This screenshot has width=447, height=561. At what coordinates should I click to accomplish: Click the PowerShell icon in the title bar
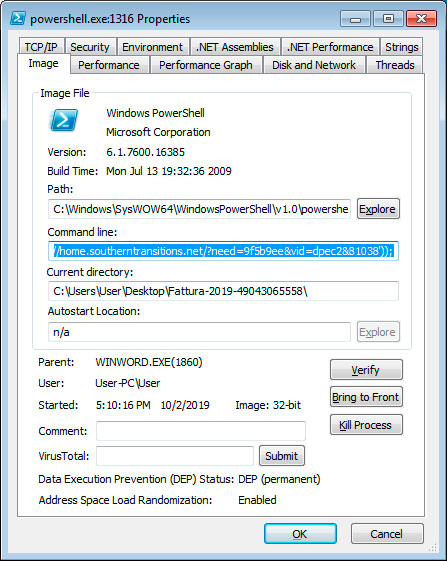coord(18,18)
